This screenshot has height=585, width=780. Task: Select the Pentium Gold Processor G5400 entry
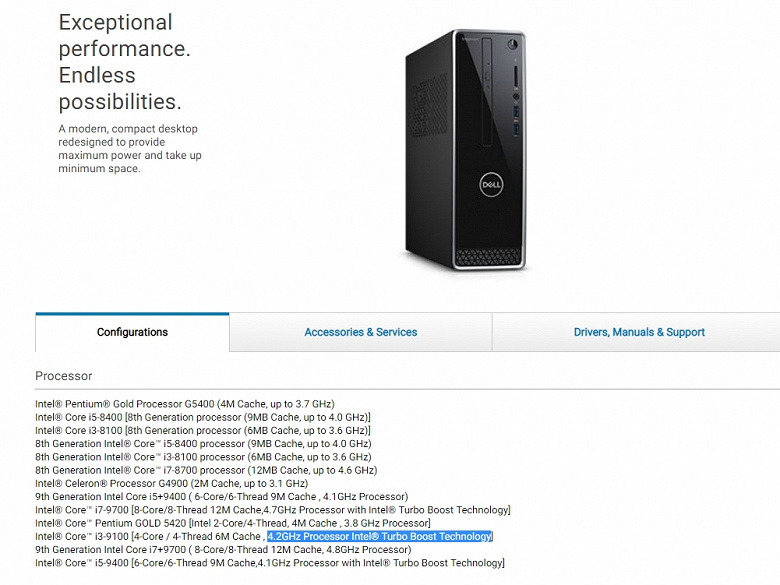click(184, 403)
